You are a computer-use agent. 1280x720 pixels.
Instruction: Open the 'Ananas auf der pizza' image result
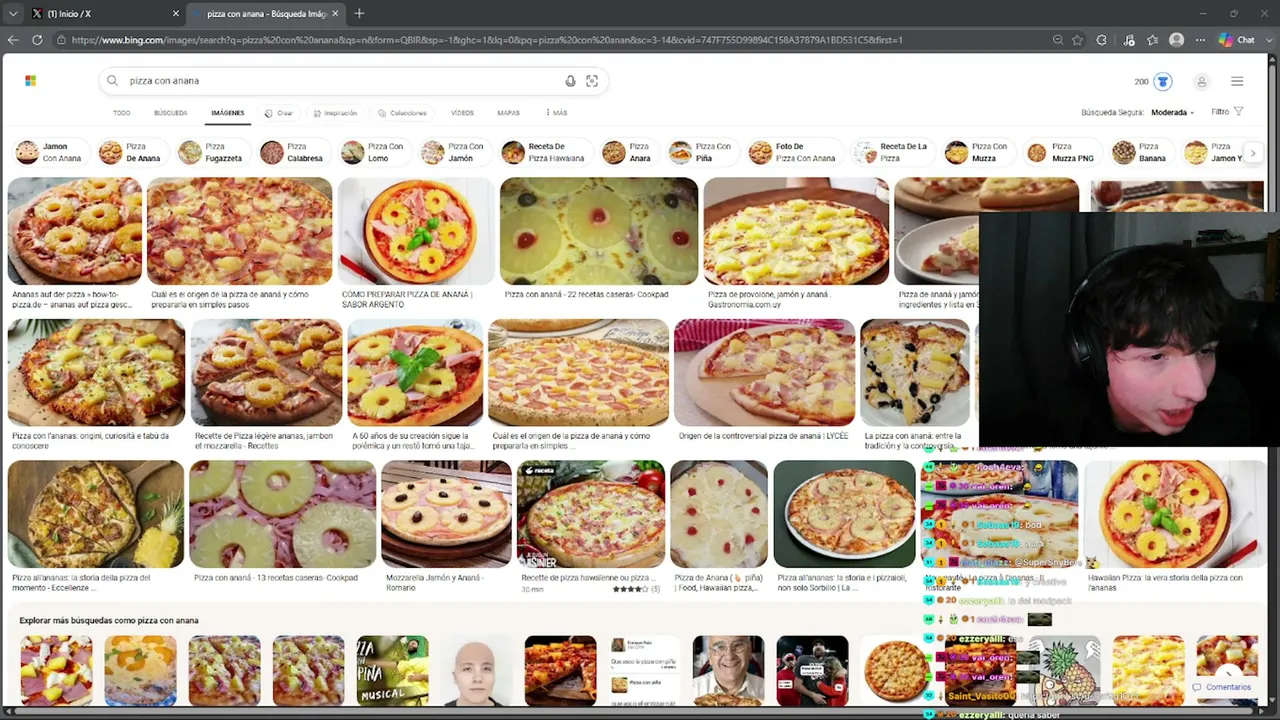pyautogui.click(x=75, y=231)
